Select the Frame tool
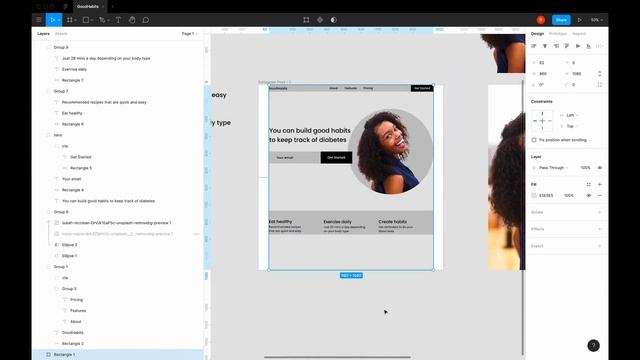This screenshot has height=360, width=640. (69, 20)
